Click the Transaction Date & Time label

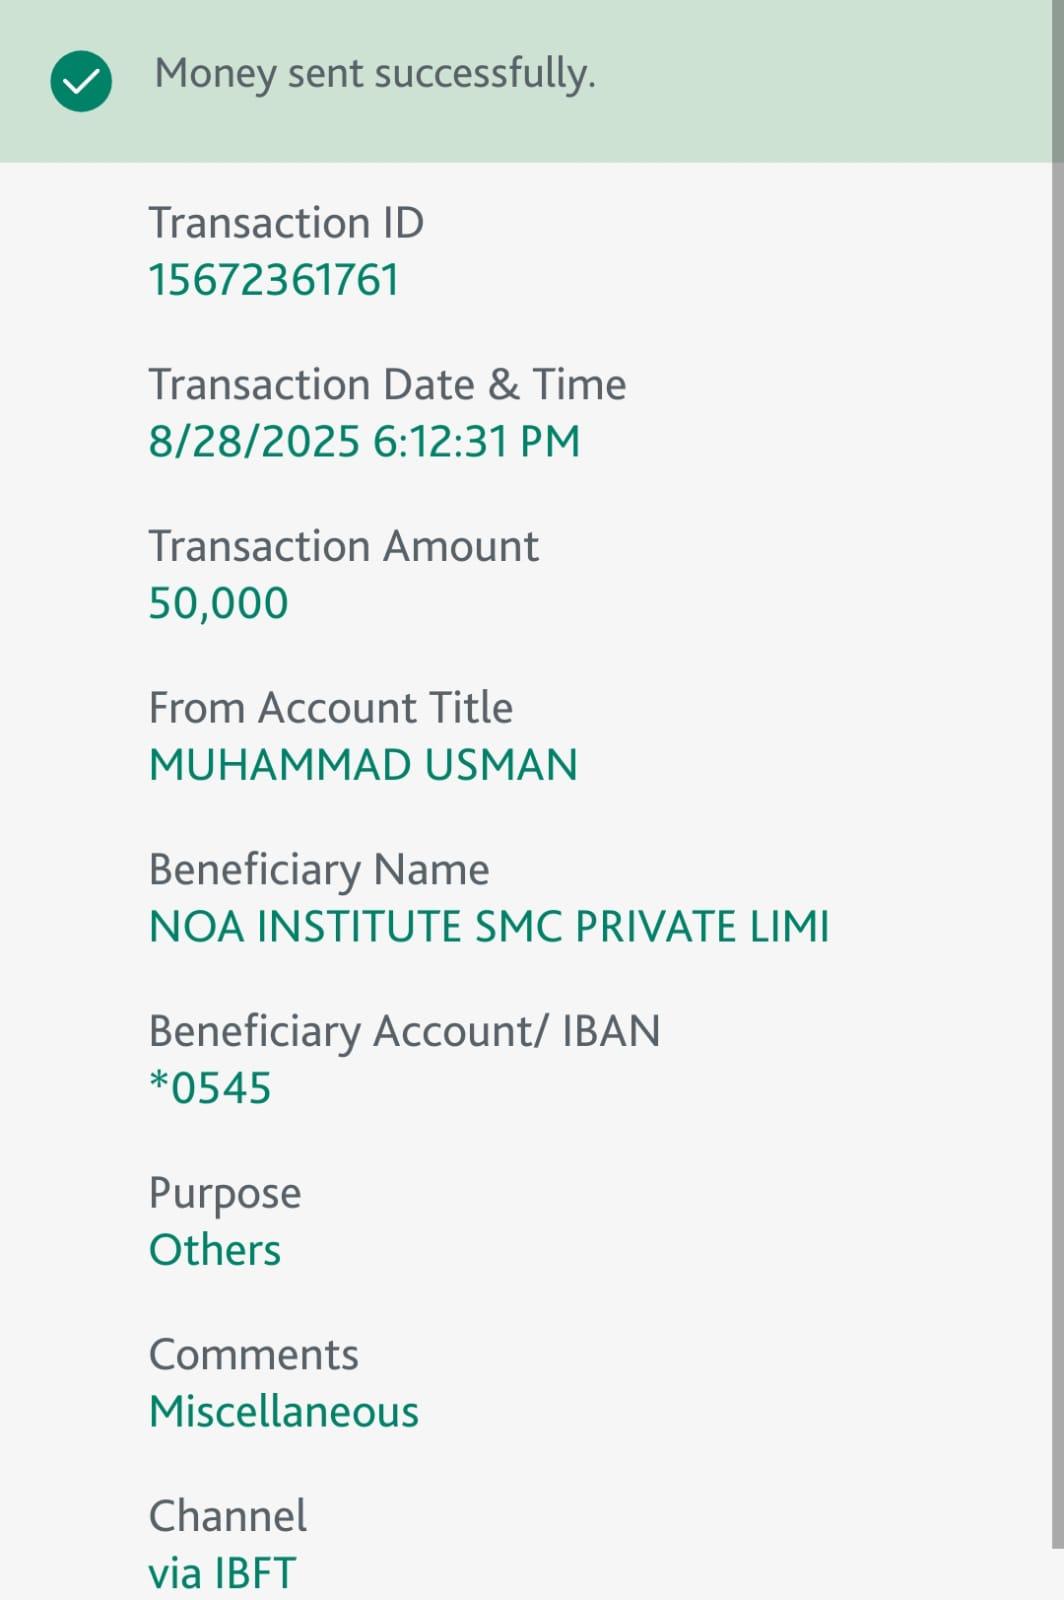[387, 384]
